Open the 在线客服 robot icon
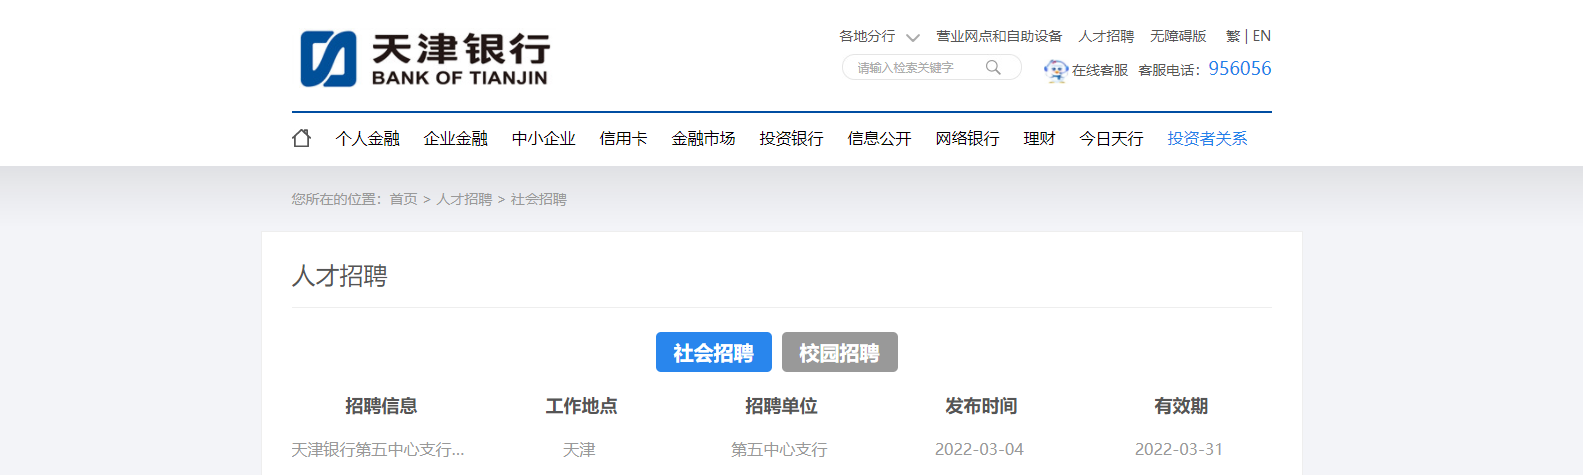 click(x=1055, y=70)
